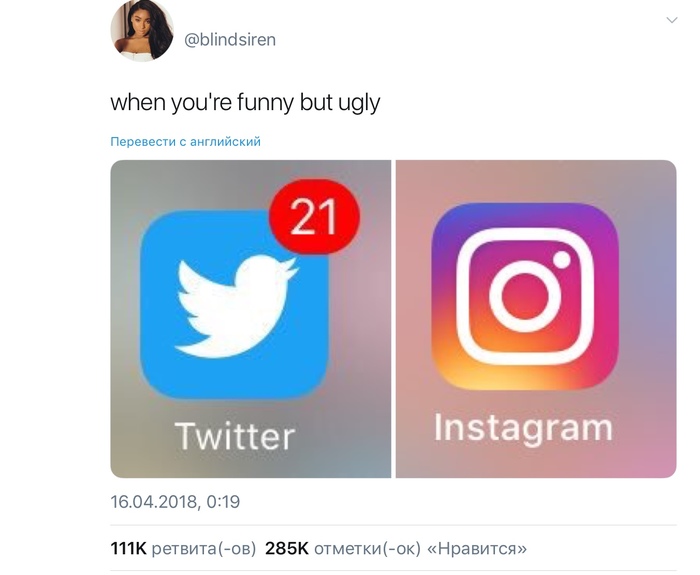Click the tweet text 'when you're funny but ugly'
The image size is (700, 575).
tap(245, 103)
